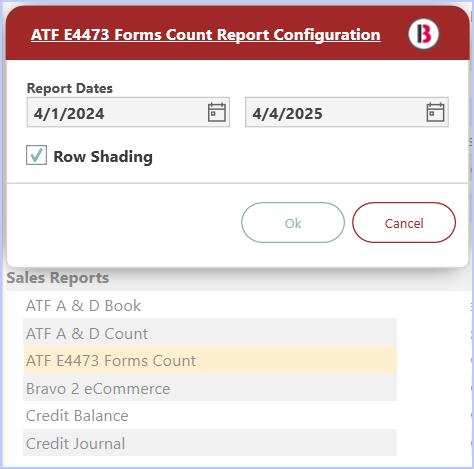Click the Sales Reports section header
474x469 pixels.
[x=58, y=278]
